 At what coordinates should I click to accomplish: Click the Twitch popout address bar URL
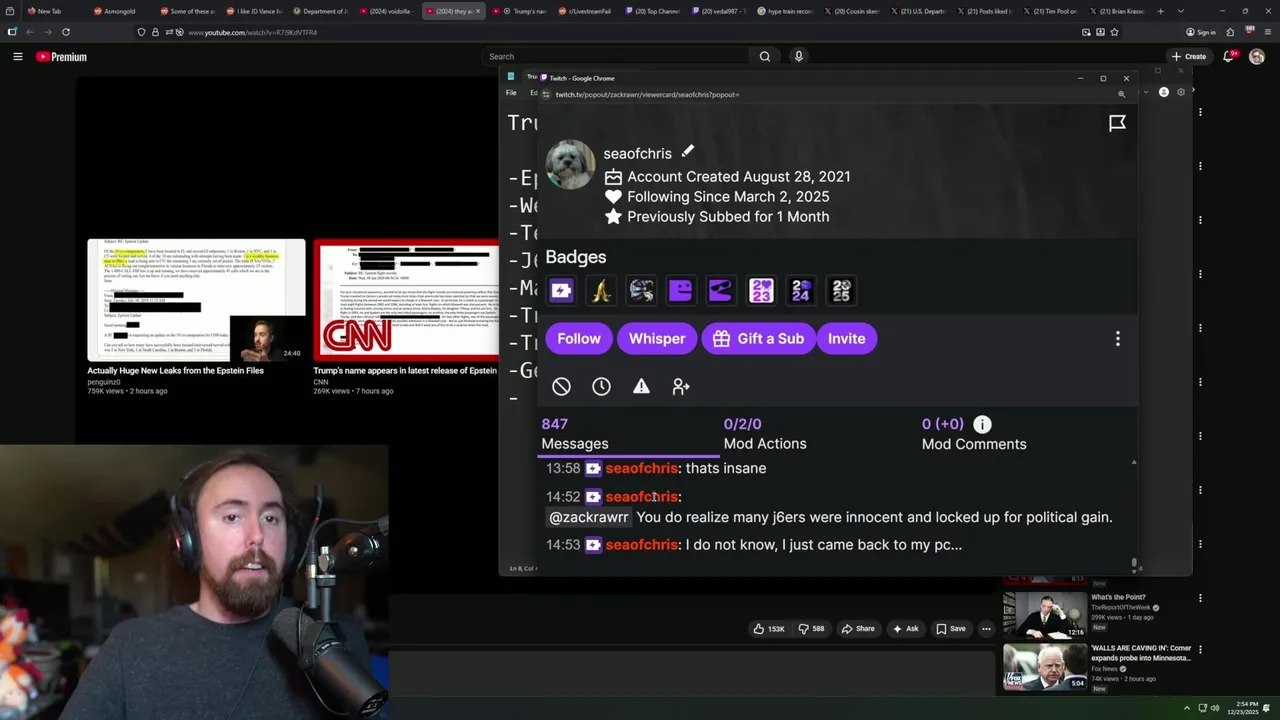click(647, 94)
